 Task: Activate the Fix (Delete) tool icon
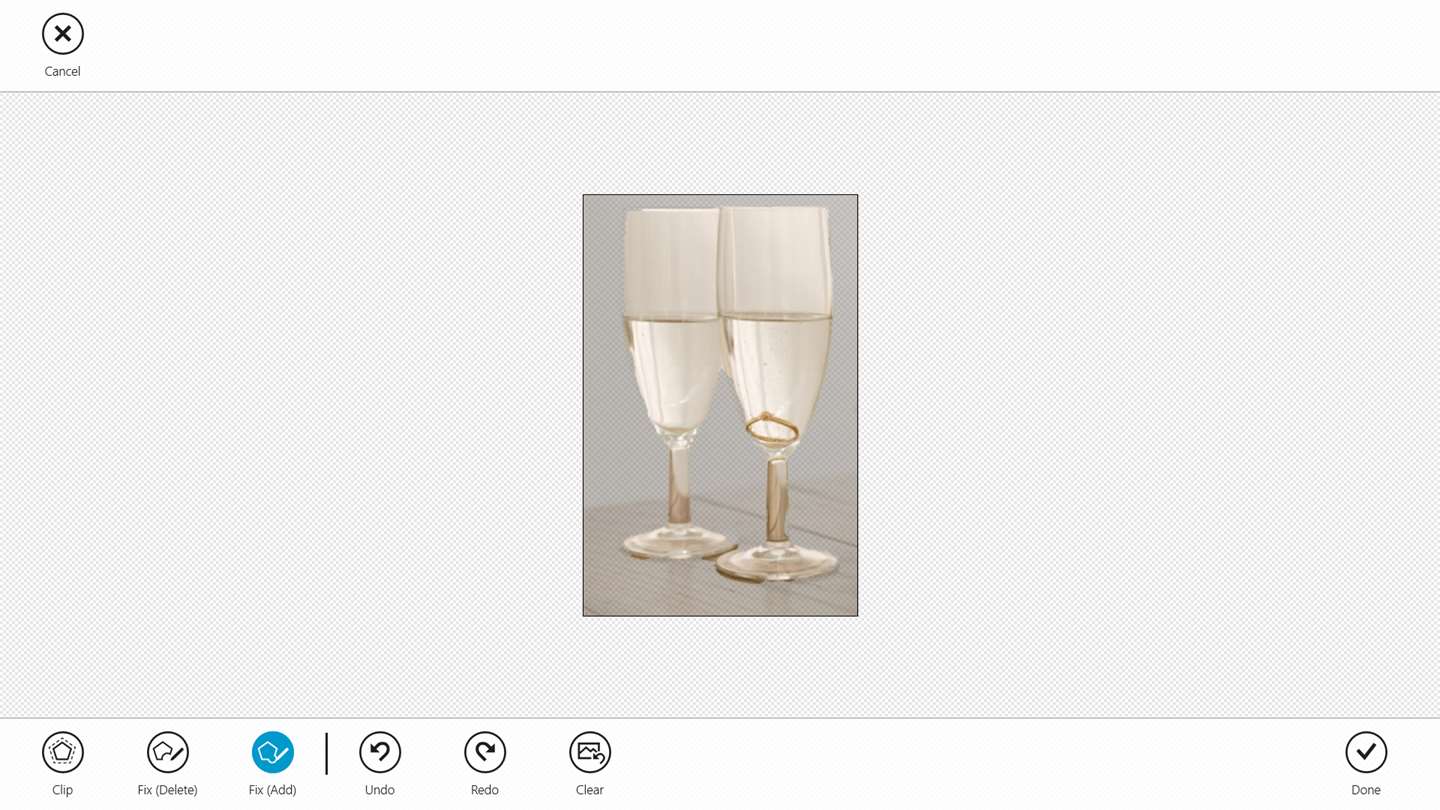167,752
